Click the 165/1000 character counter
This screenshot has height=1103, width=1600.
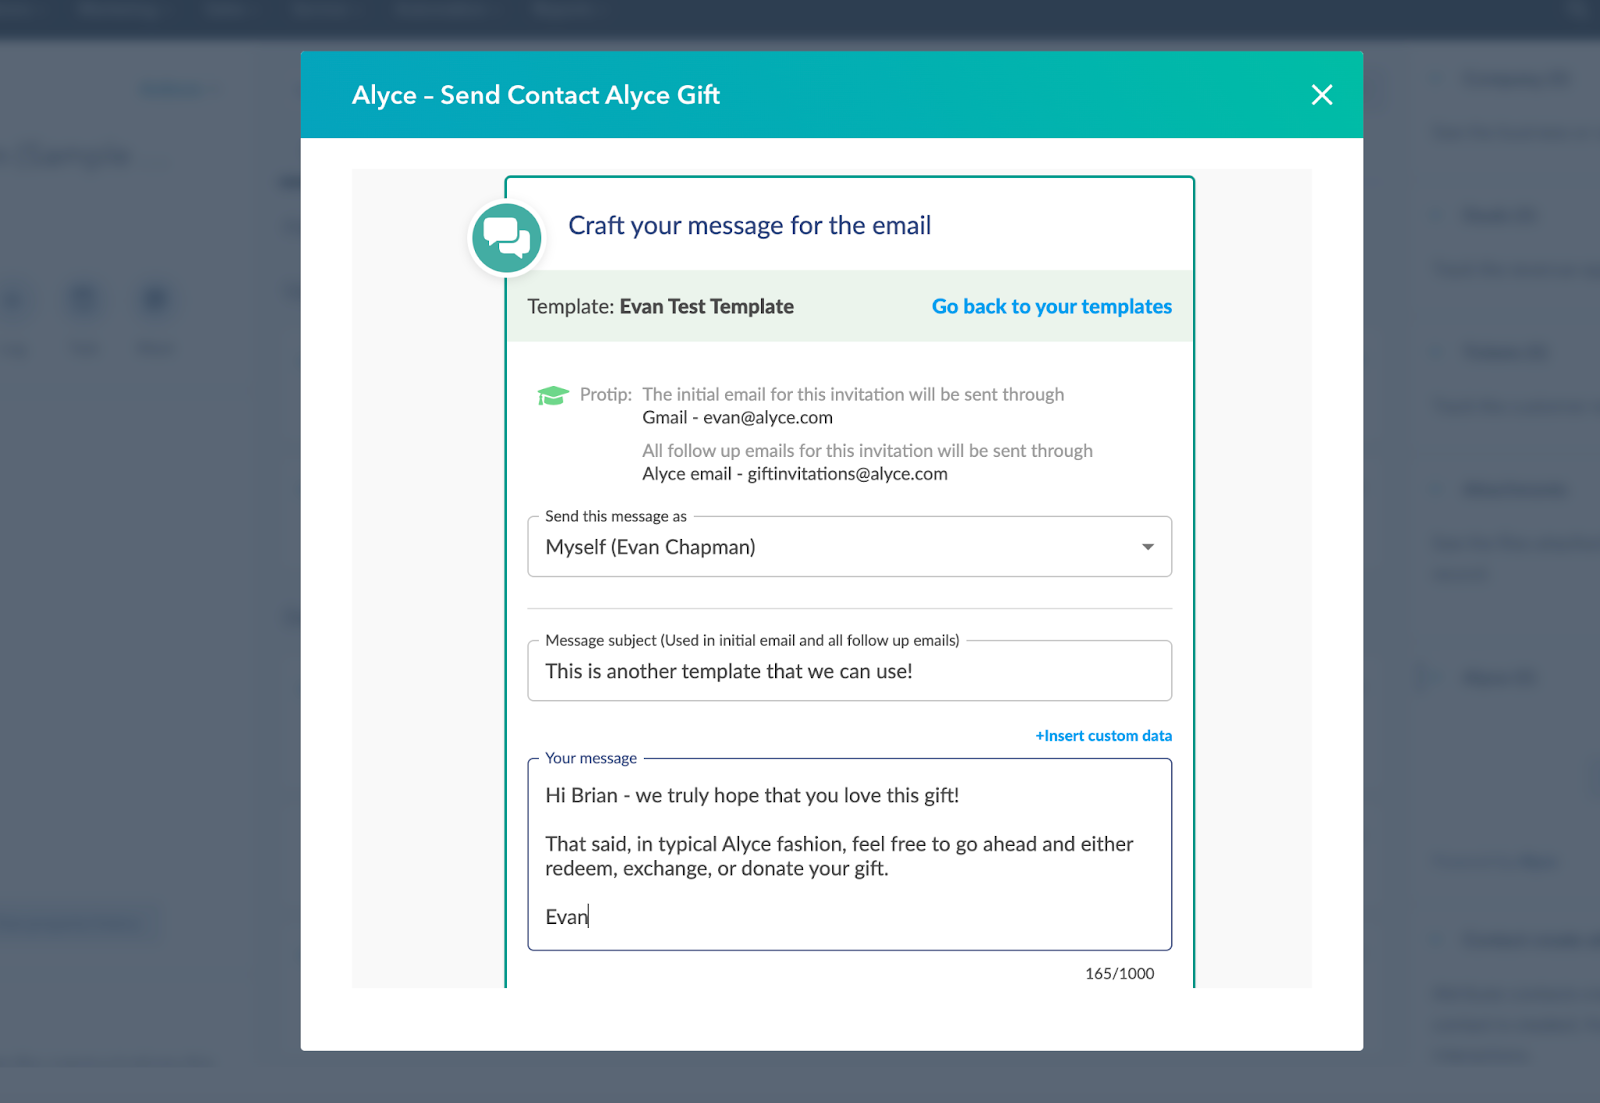1119,973
